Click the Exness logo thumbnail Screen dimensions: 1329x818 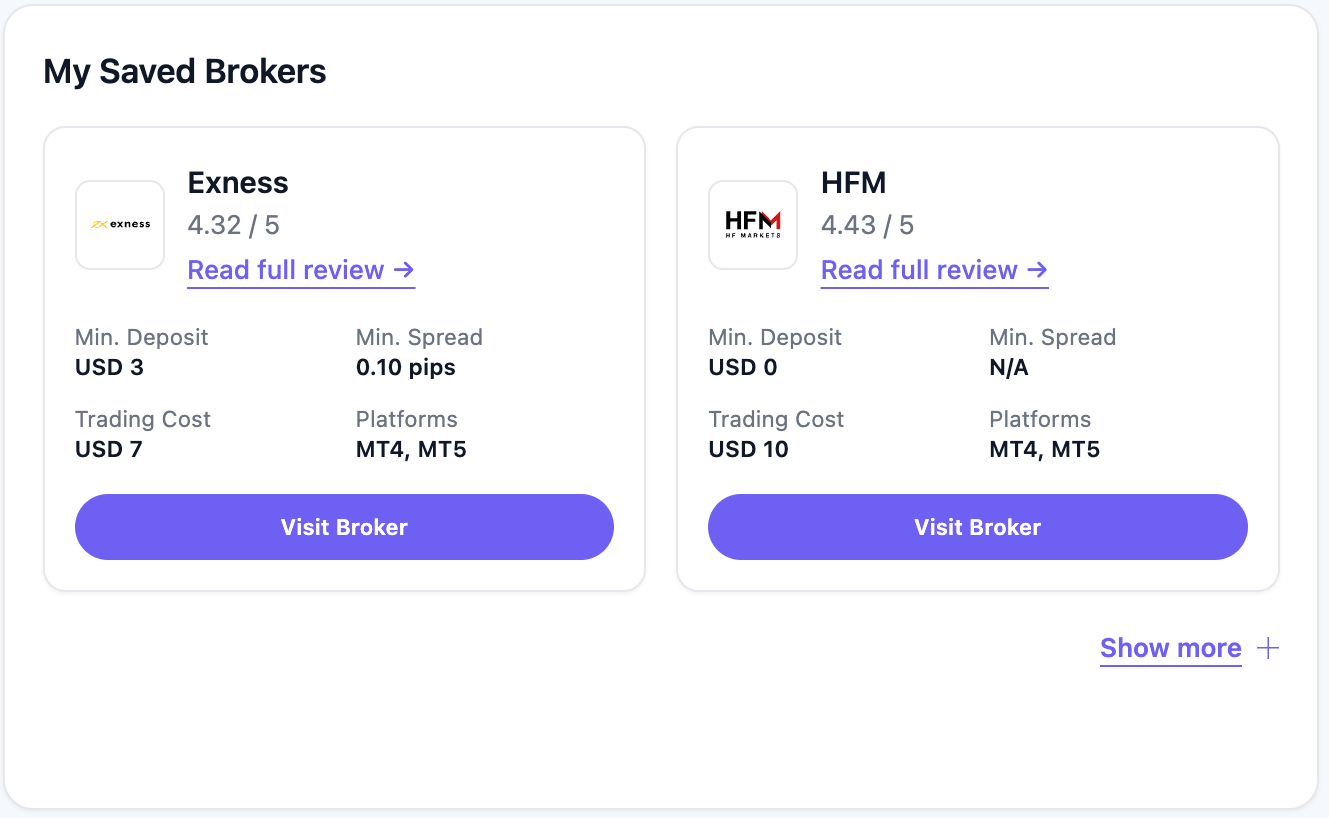coord(120,225)
